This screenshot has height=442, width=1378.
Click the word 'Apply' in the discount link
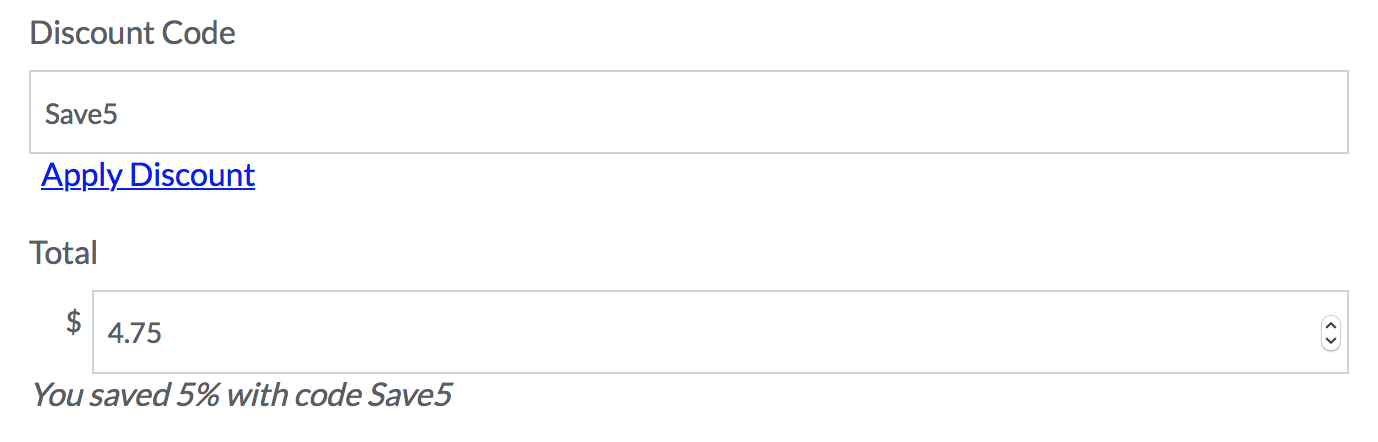[x=82, y=175]
